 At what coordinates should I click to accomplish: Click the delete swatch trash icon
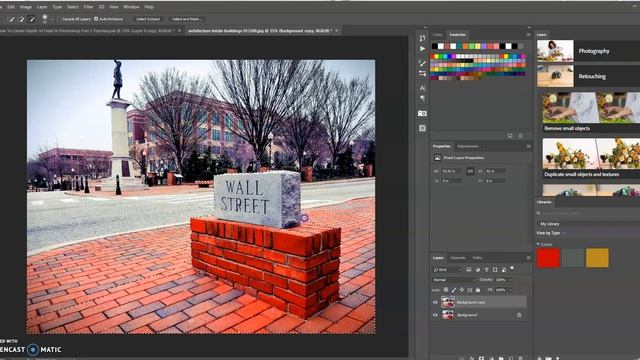coord(520,136)
